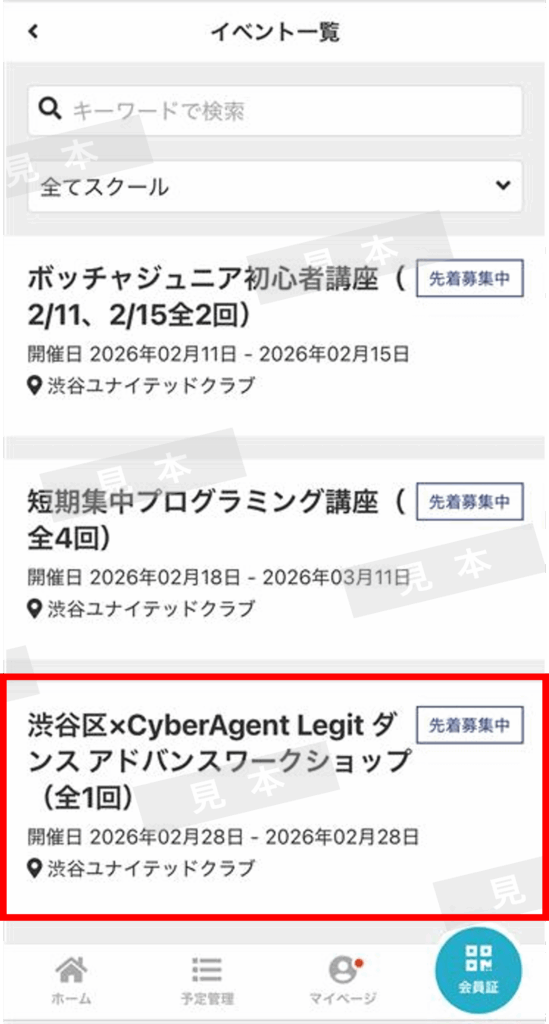Focus the keyword search field
Screen dimensions: 549x1024
tap(275, 110)
